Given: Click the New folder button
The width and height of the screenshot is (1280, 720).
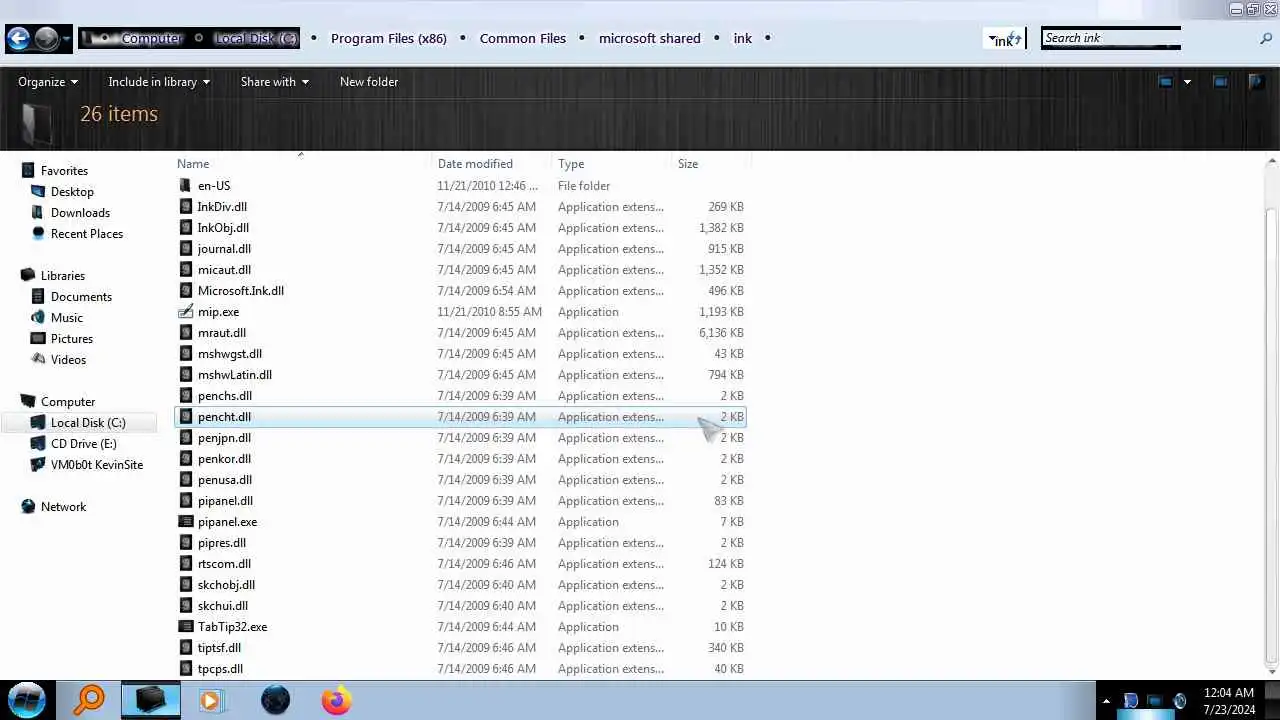Looking at the screenshot, I should click(x=369, y=82).
